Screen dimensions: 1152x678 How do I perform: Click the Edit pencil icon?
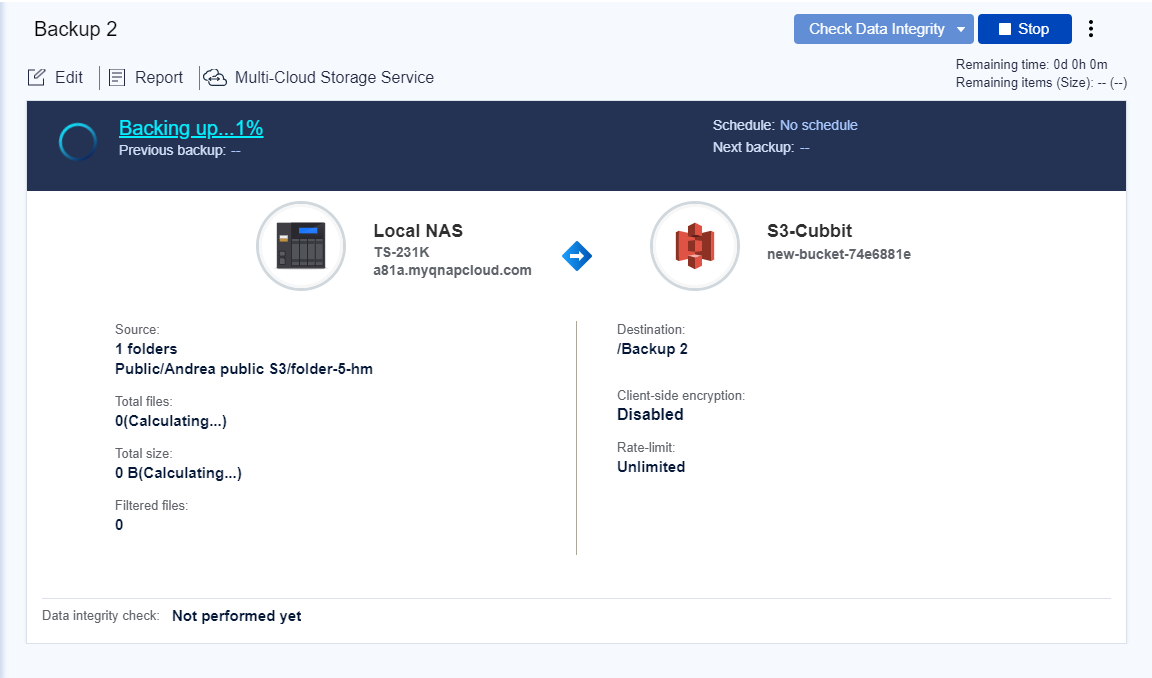pos(36,77)
